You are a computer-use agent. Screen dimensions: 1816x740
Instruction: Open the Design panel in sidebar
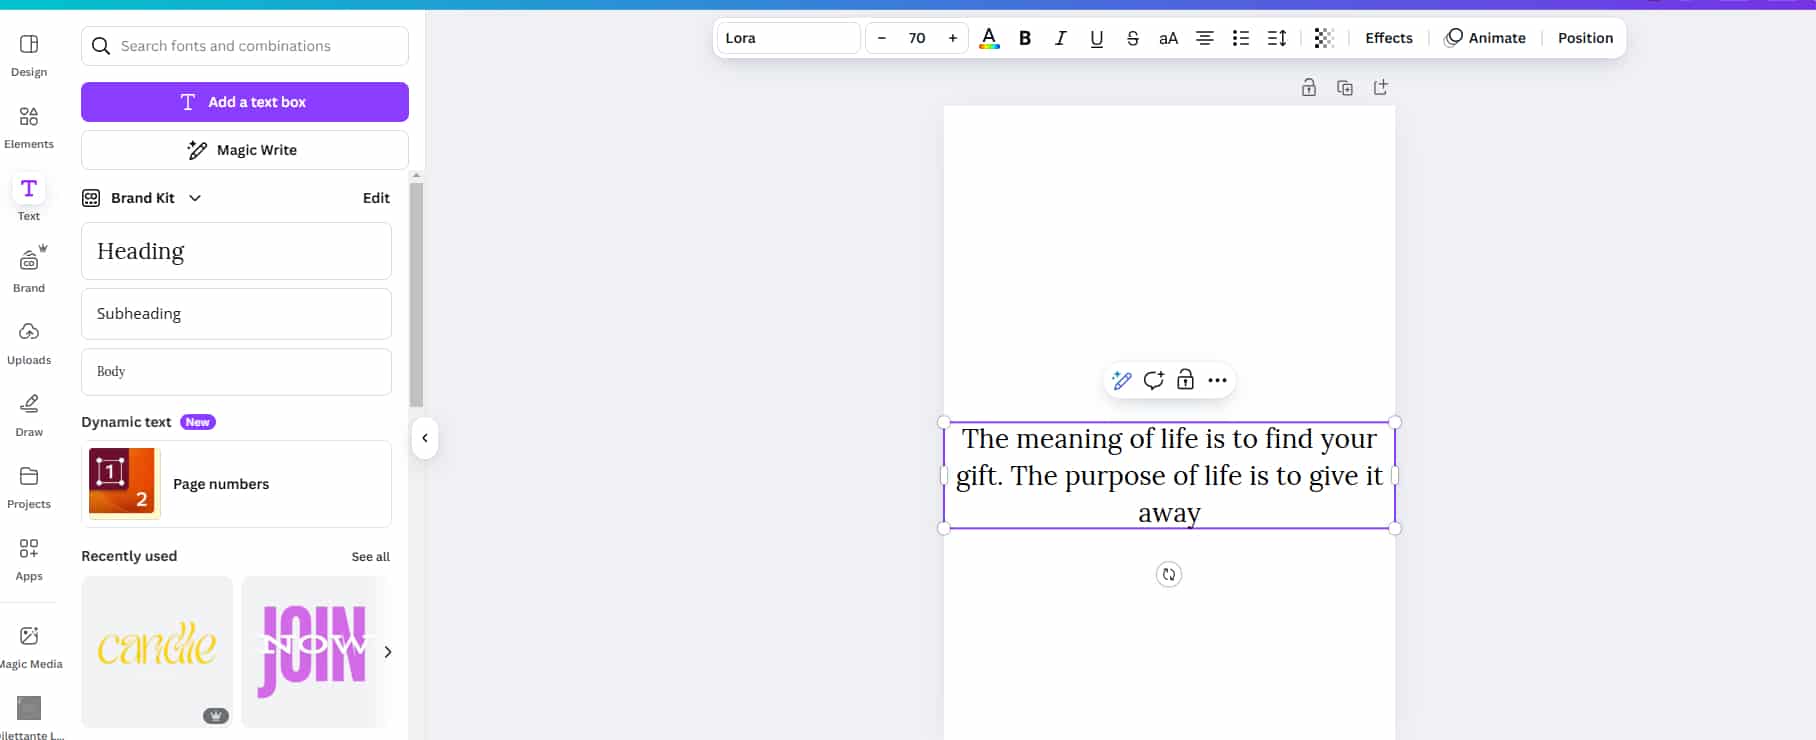[x=29, y=55]
